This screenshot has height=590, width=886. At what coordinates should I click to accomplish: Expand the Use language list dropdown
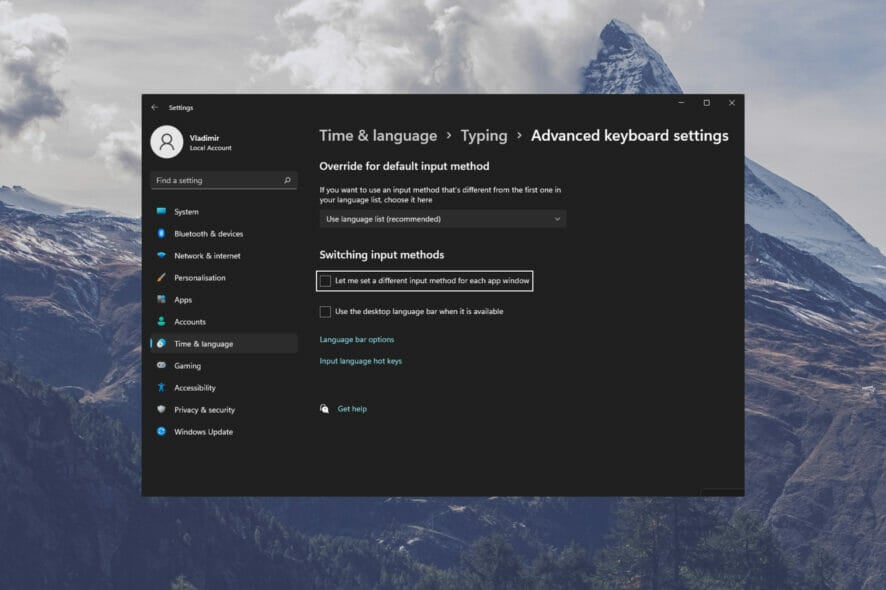(442, 219)
